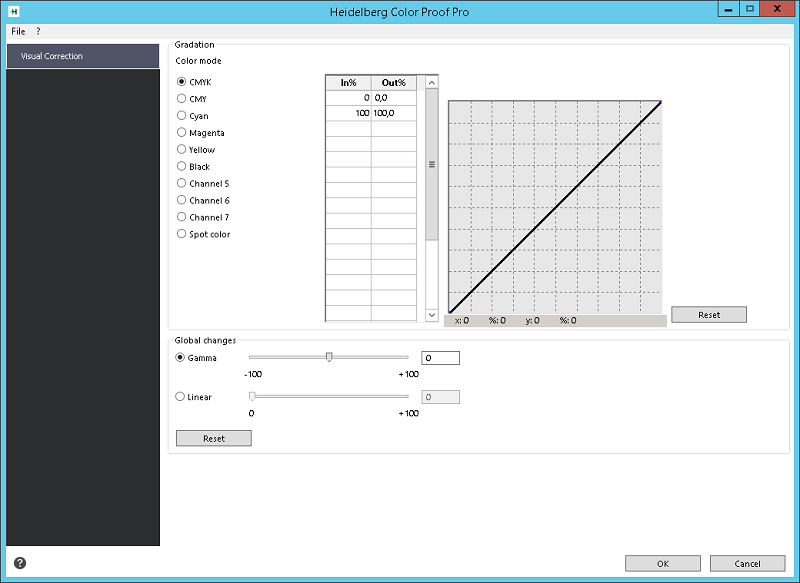Click the Gamma slider handle

click(329, 357)
